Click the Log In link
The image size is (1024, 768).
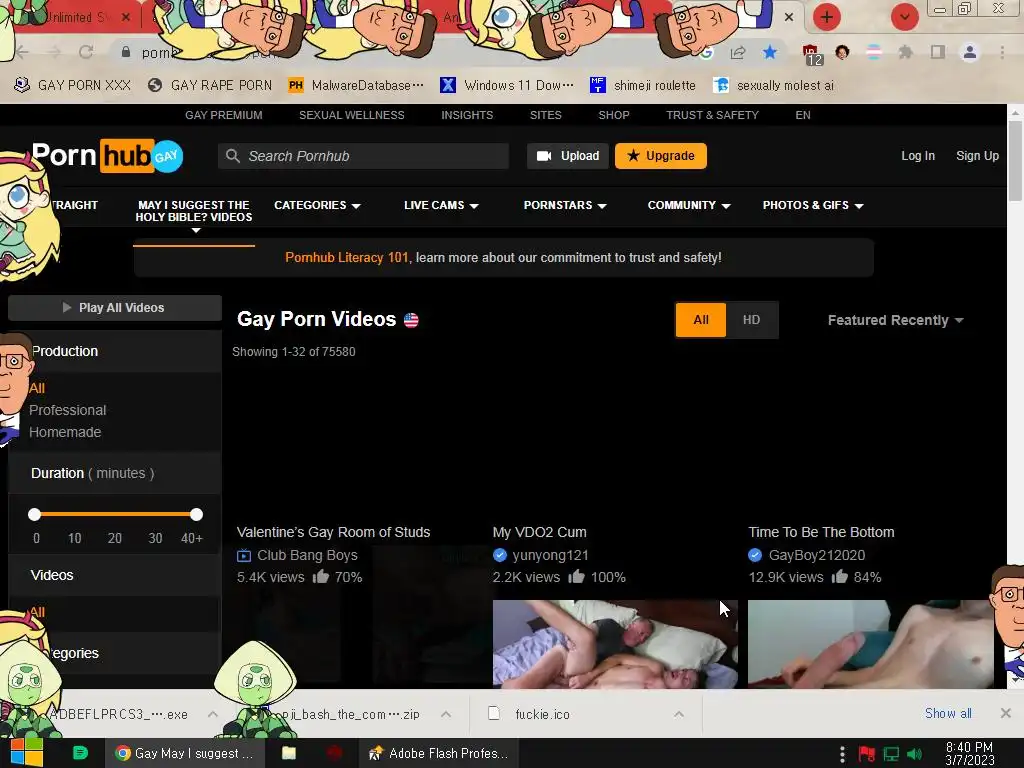(918, 156)
